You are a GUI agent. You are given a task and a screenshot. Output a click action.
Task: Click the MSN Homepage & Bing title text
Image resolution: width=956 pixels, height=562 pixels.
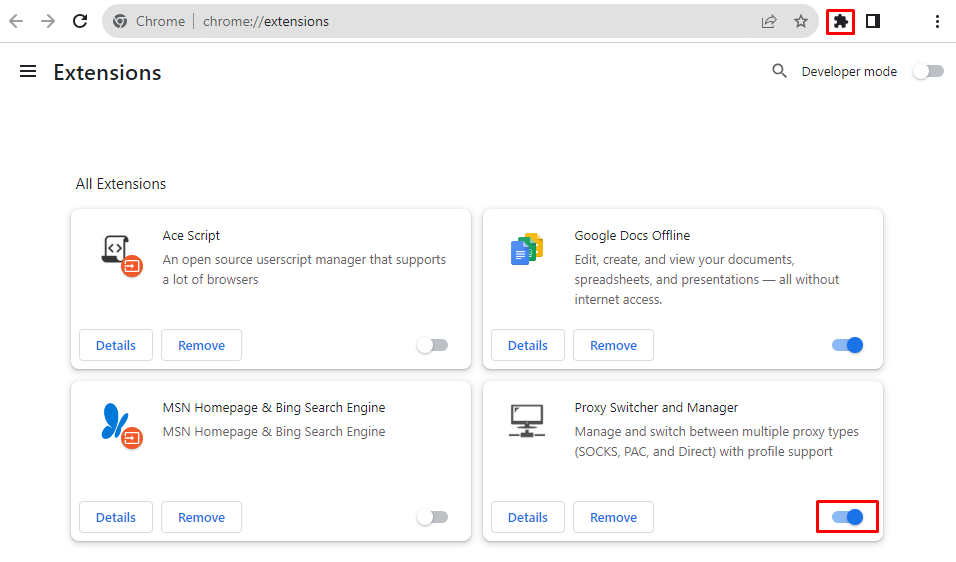(x=274, y=407)
